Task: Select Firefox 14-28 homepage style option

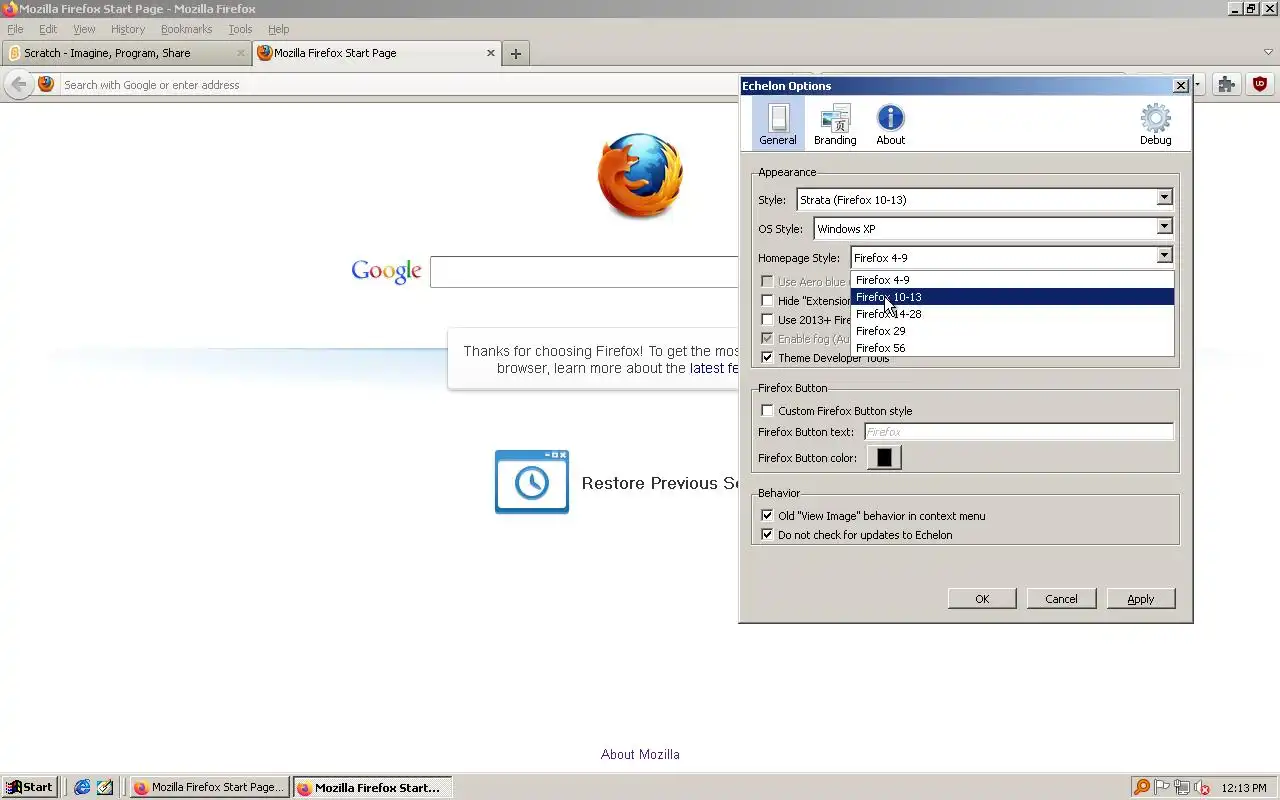Action: [x=1012, y=314]
